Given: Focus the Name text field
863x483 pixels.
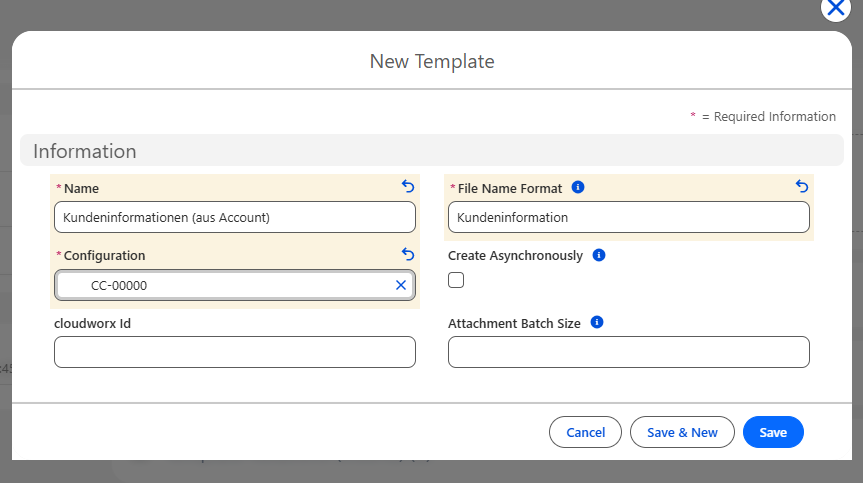Looking at the screenshot, I should (x=234, y=217).
